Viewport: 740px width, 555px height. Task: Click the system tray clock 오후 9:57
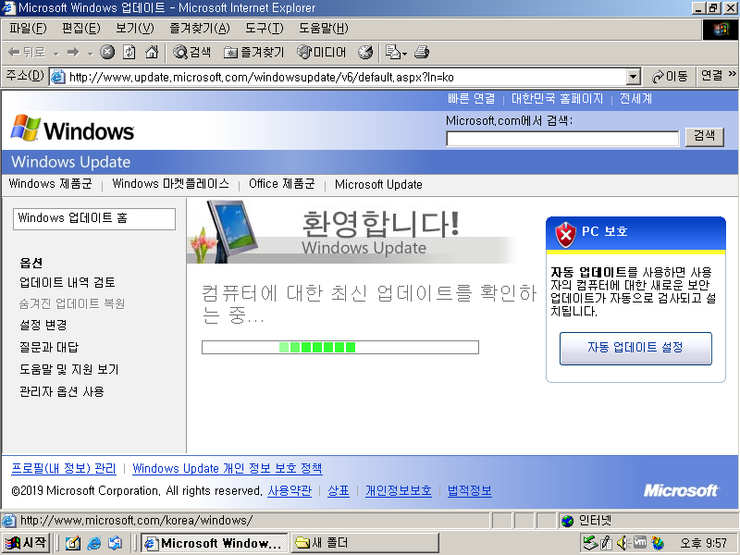point(703,544)
